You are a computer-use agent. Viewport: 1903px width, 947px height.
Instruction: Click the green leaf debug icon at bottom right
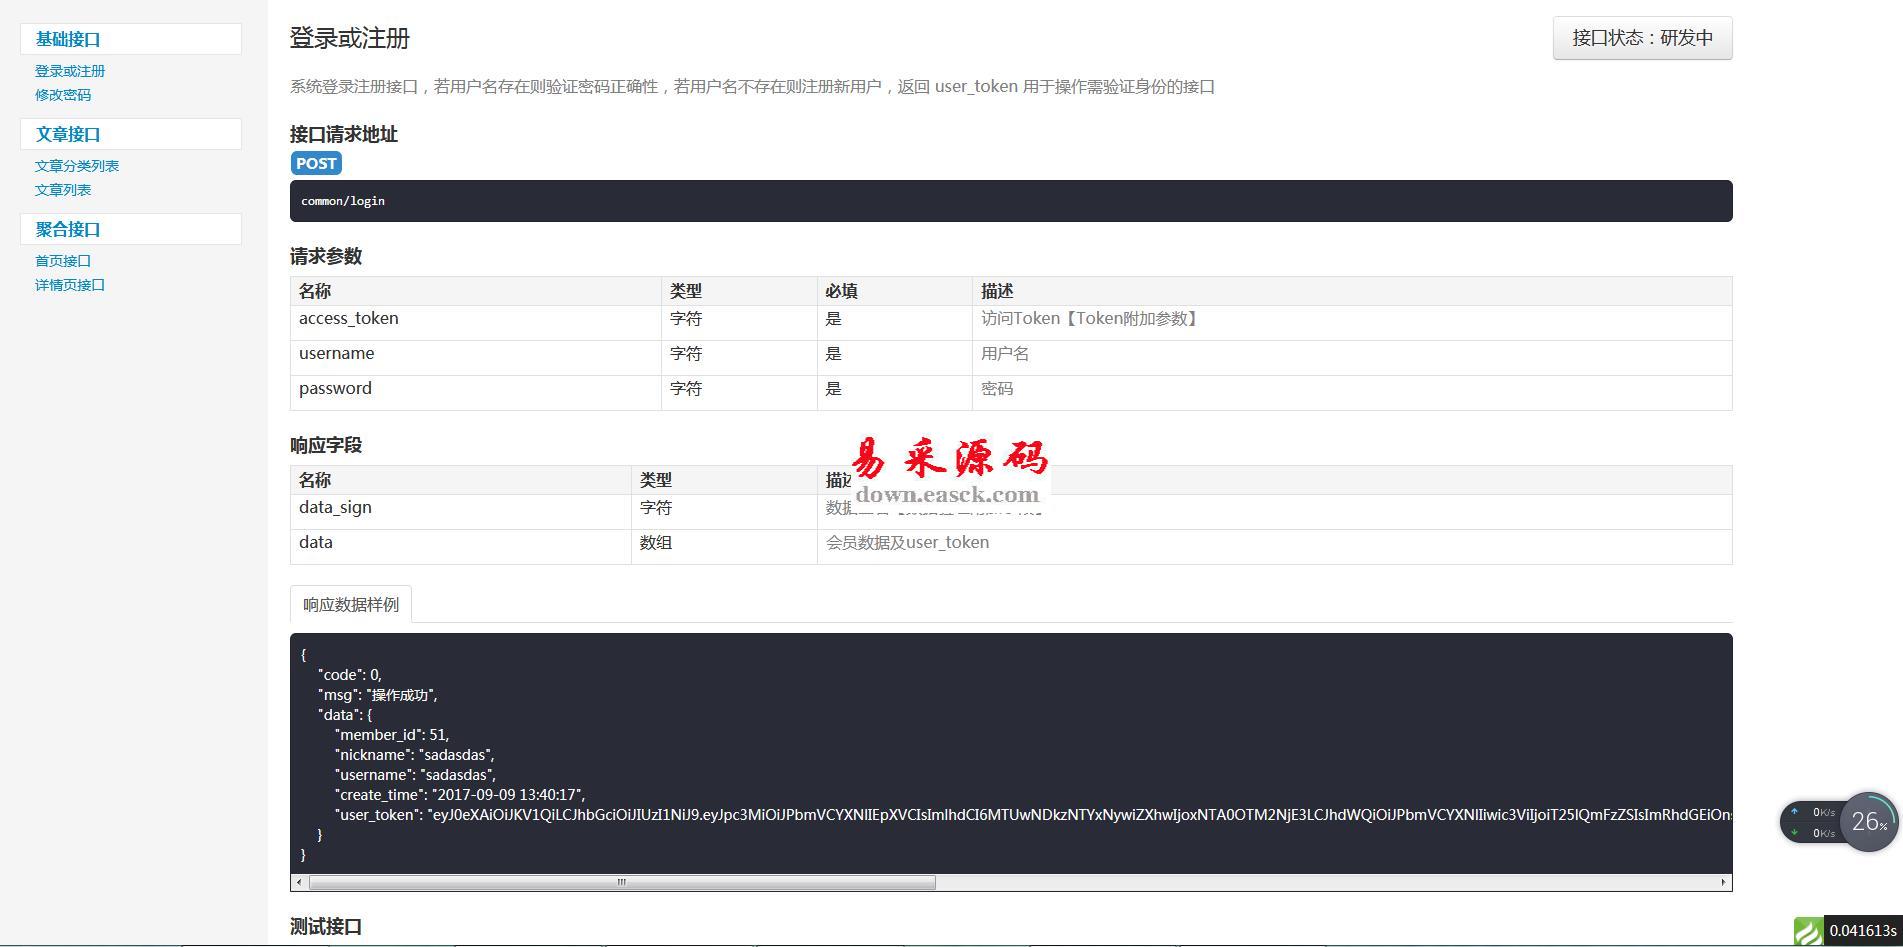click(x=1808, y=931)
